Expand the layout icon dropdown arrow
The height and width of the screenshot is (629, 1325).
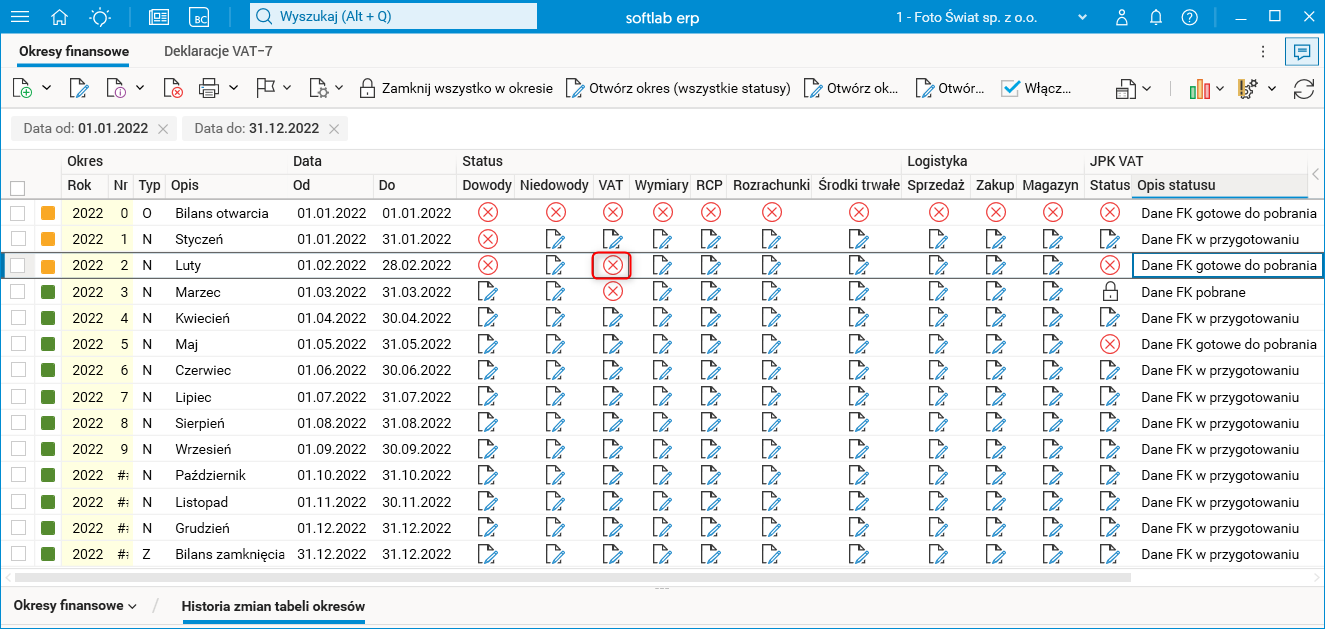click(x=1147, y=88)
